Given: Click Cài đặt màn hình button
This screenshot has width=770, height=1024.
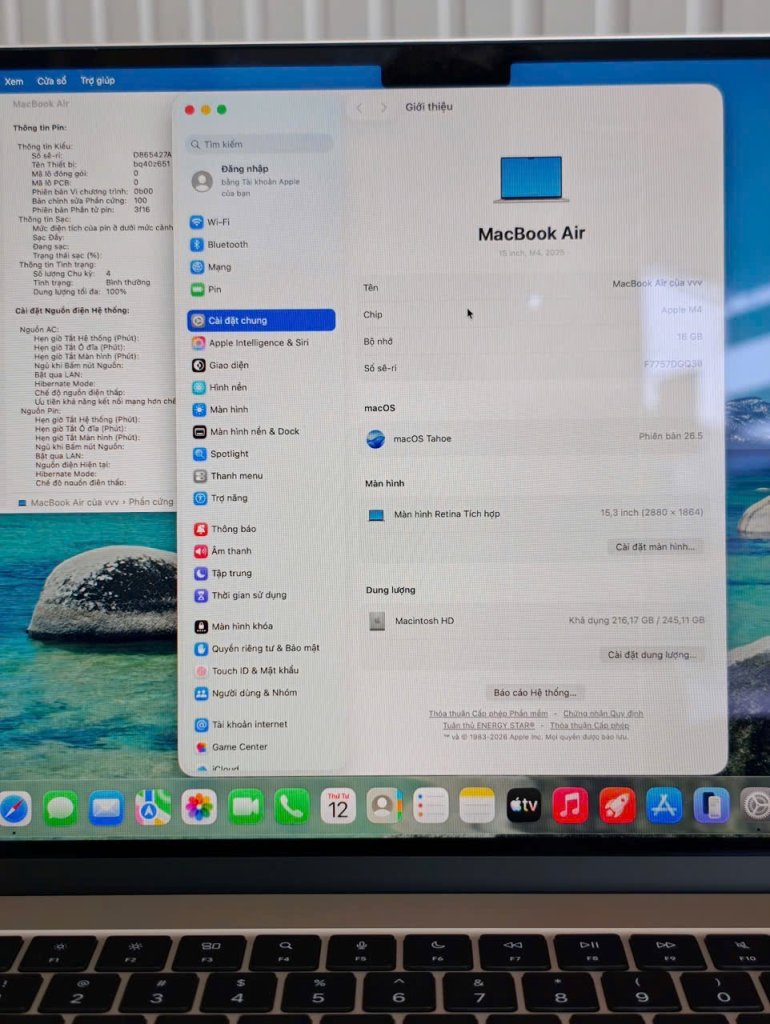Looking at the screenshot, I should point(655,547).
